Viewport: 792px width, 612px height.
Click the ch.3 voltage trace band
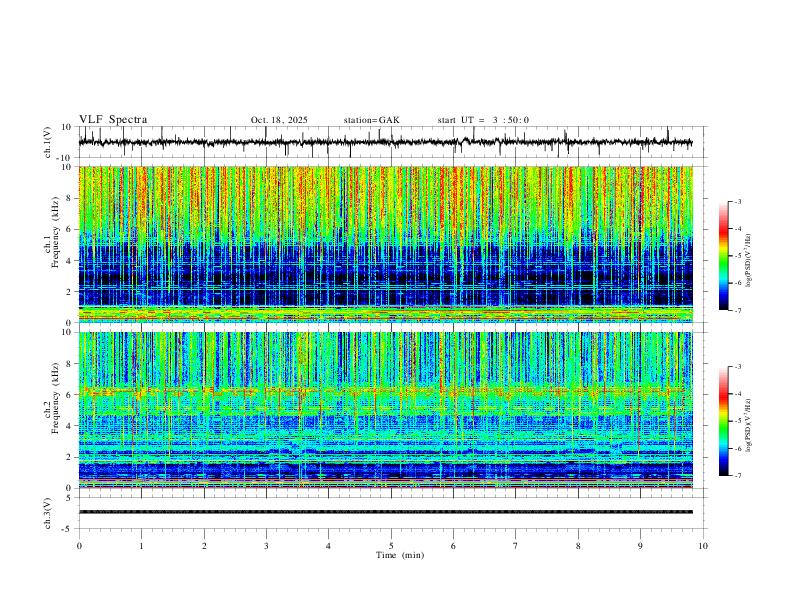pyautogui.click(x=385, y=512)
